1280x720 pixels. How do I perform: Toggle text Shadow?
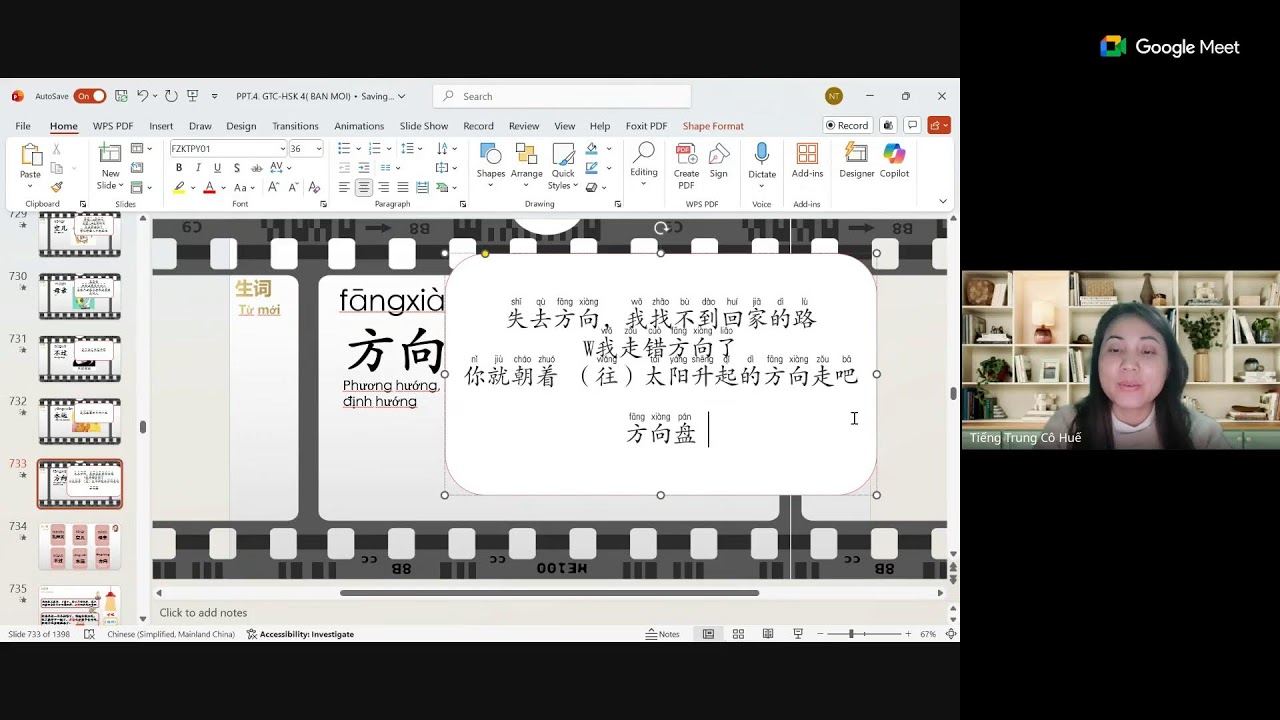(x=236, y=168)
